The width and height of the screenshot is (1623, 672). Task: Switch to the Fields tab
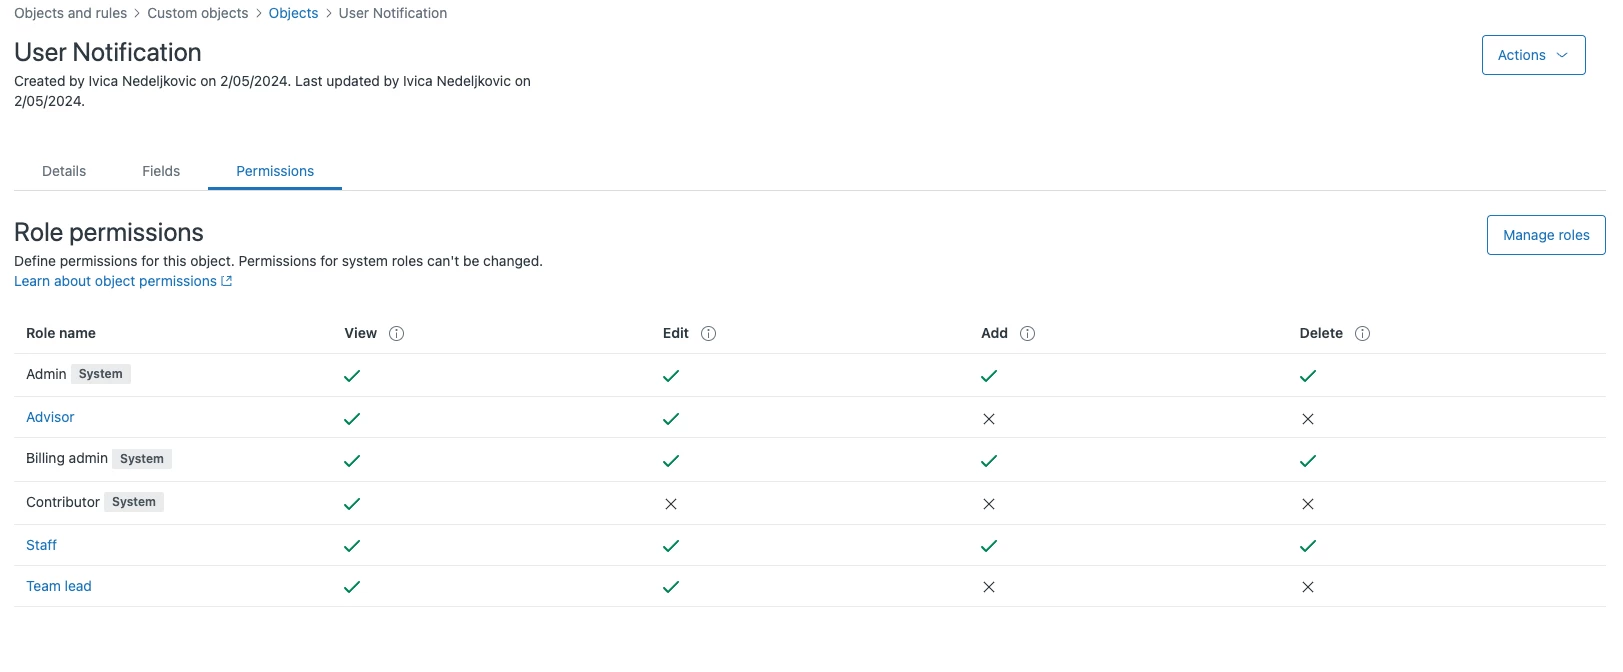tap(161, 171)
